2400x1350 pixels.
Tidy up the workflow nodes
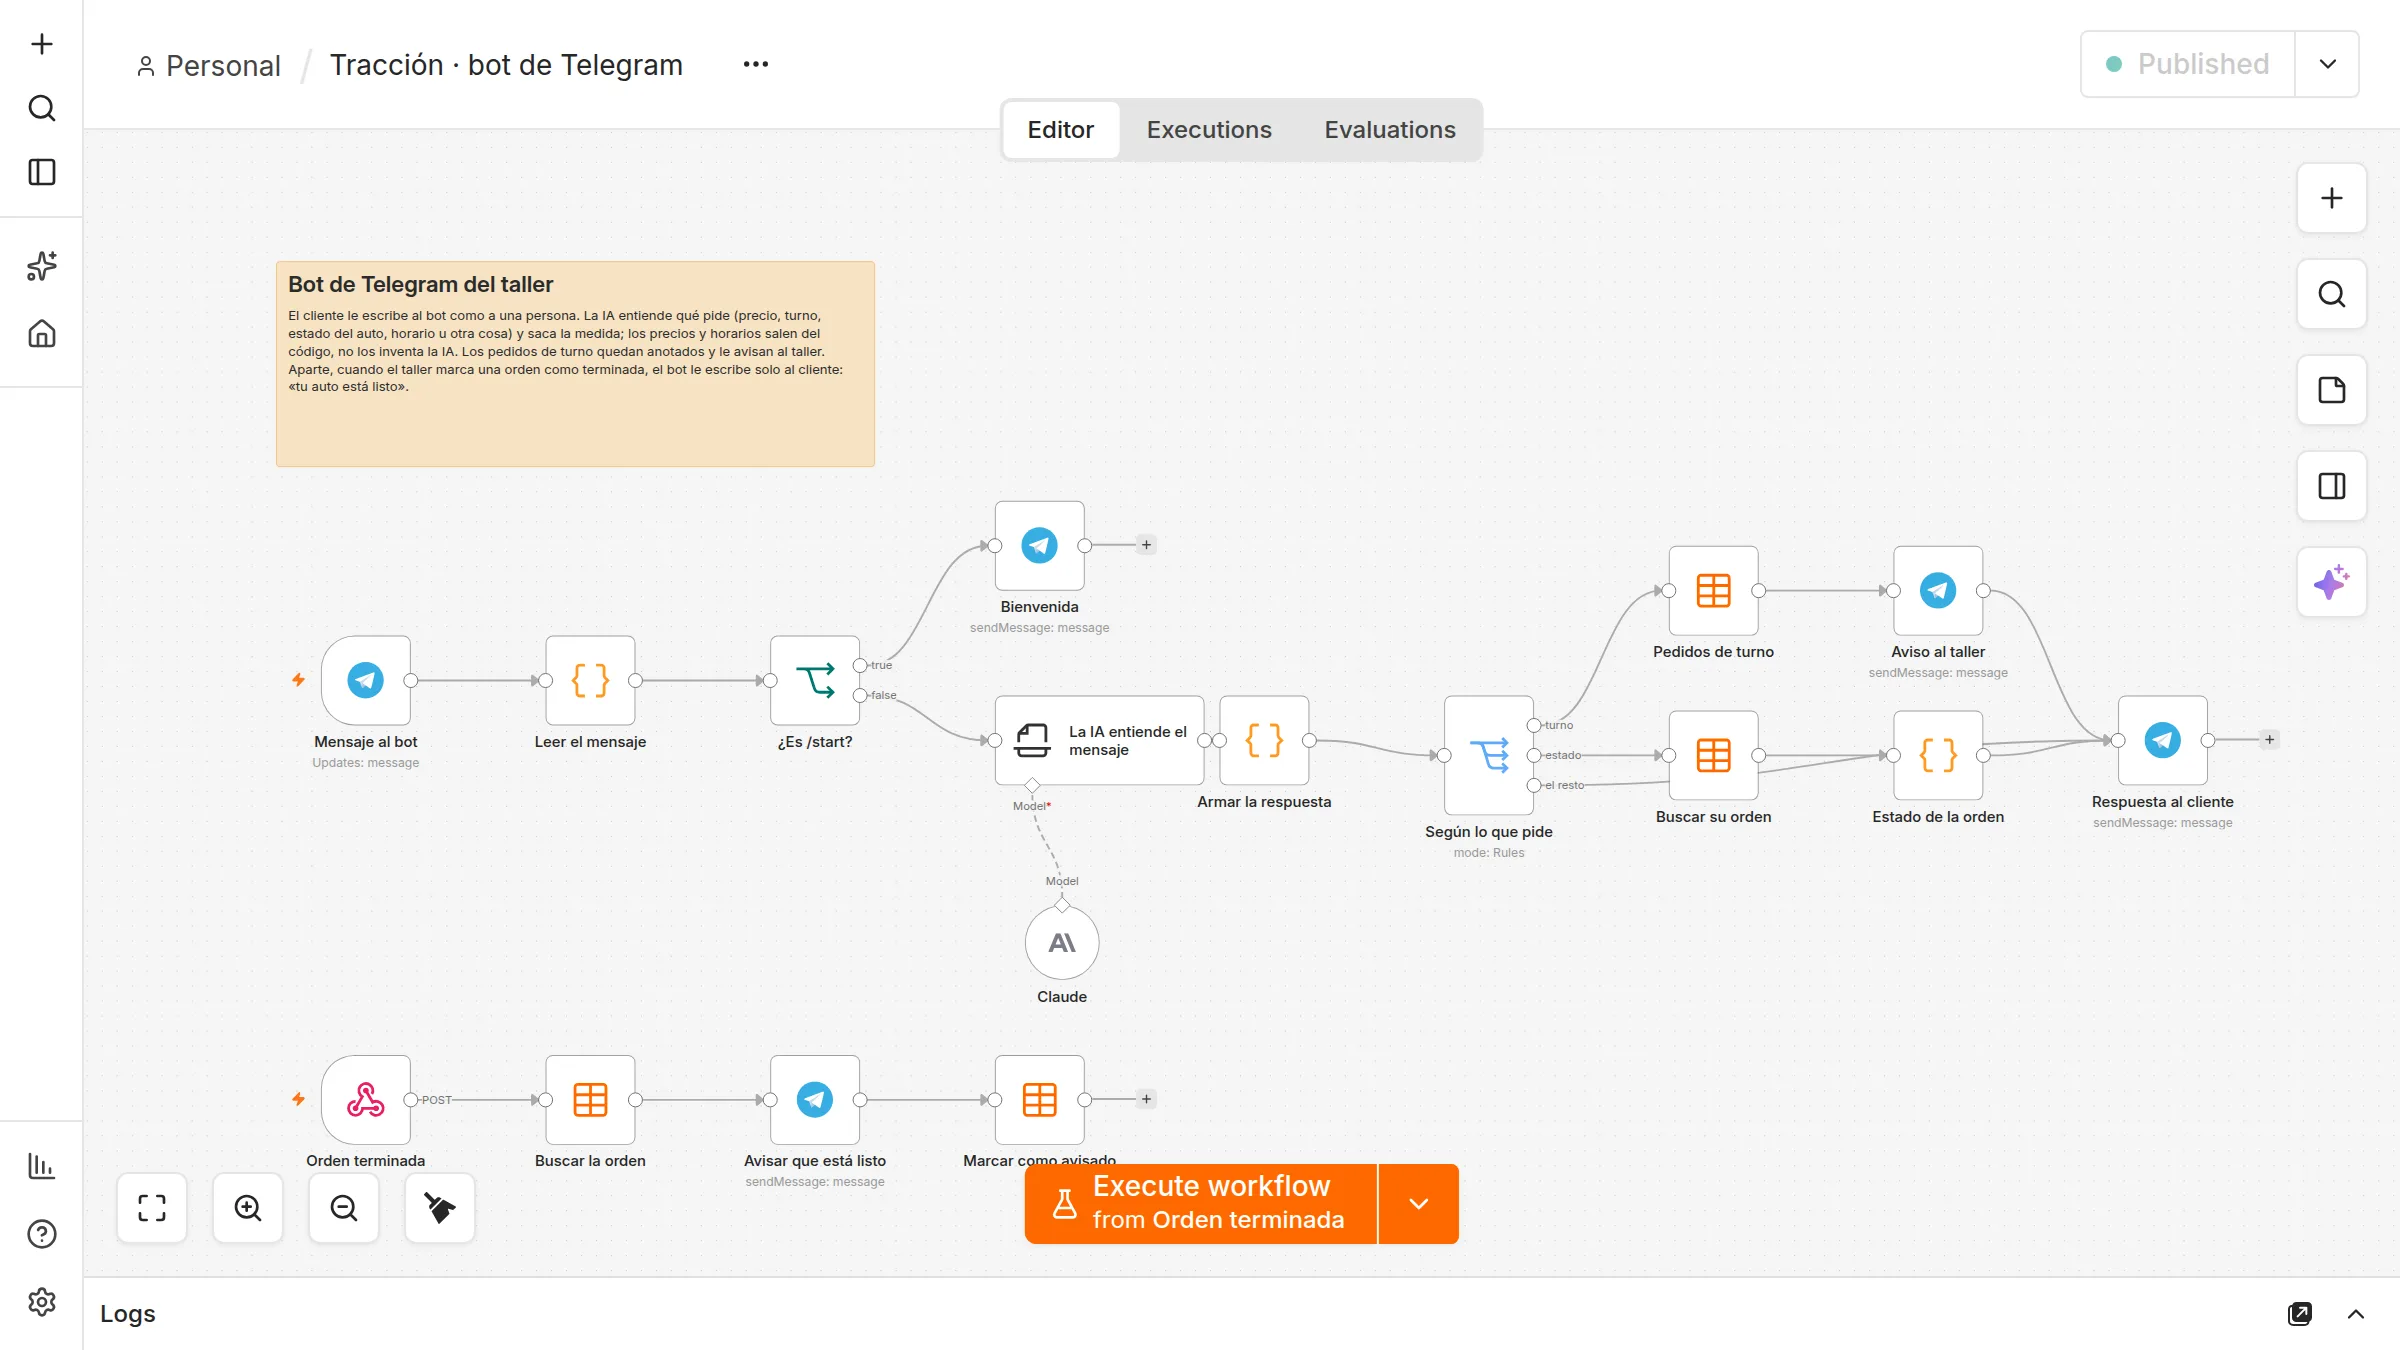pyautogui.click(x=440, y=1208)
